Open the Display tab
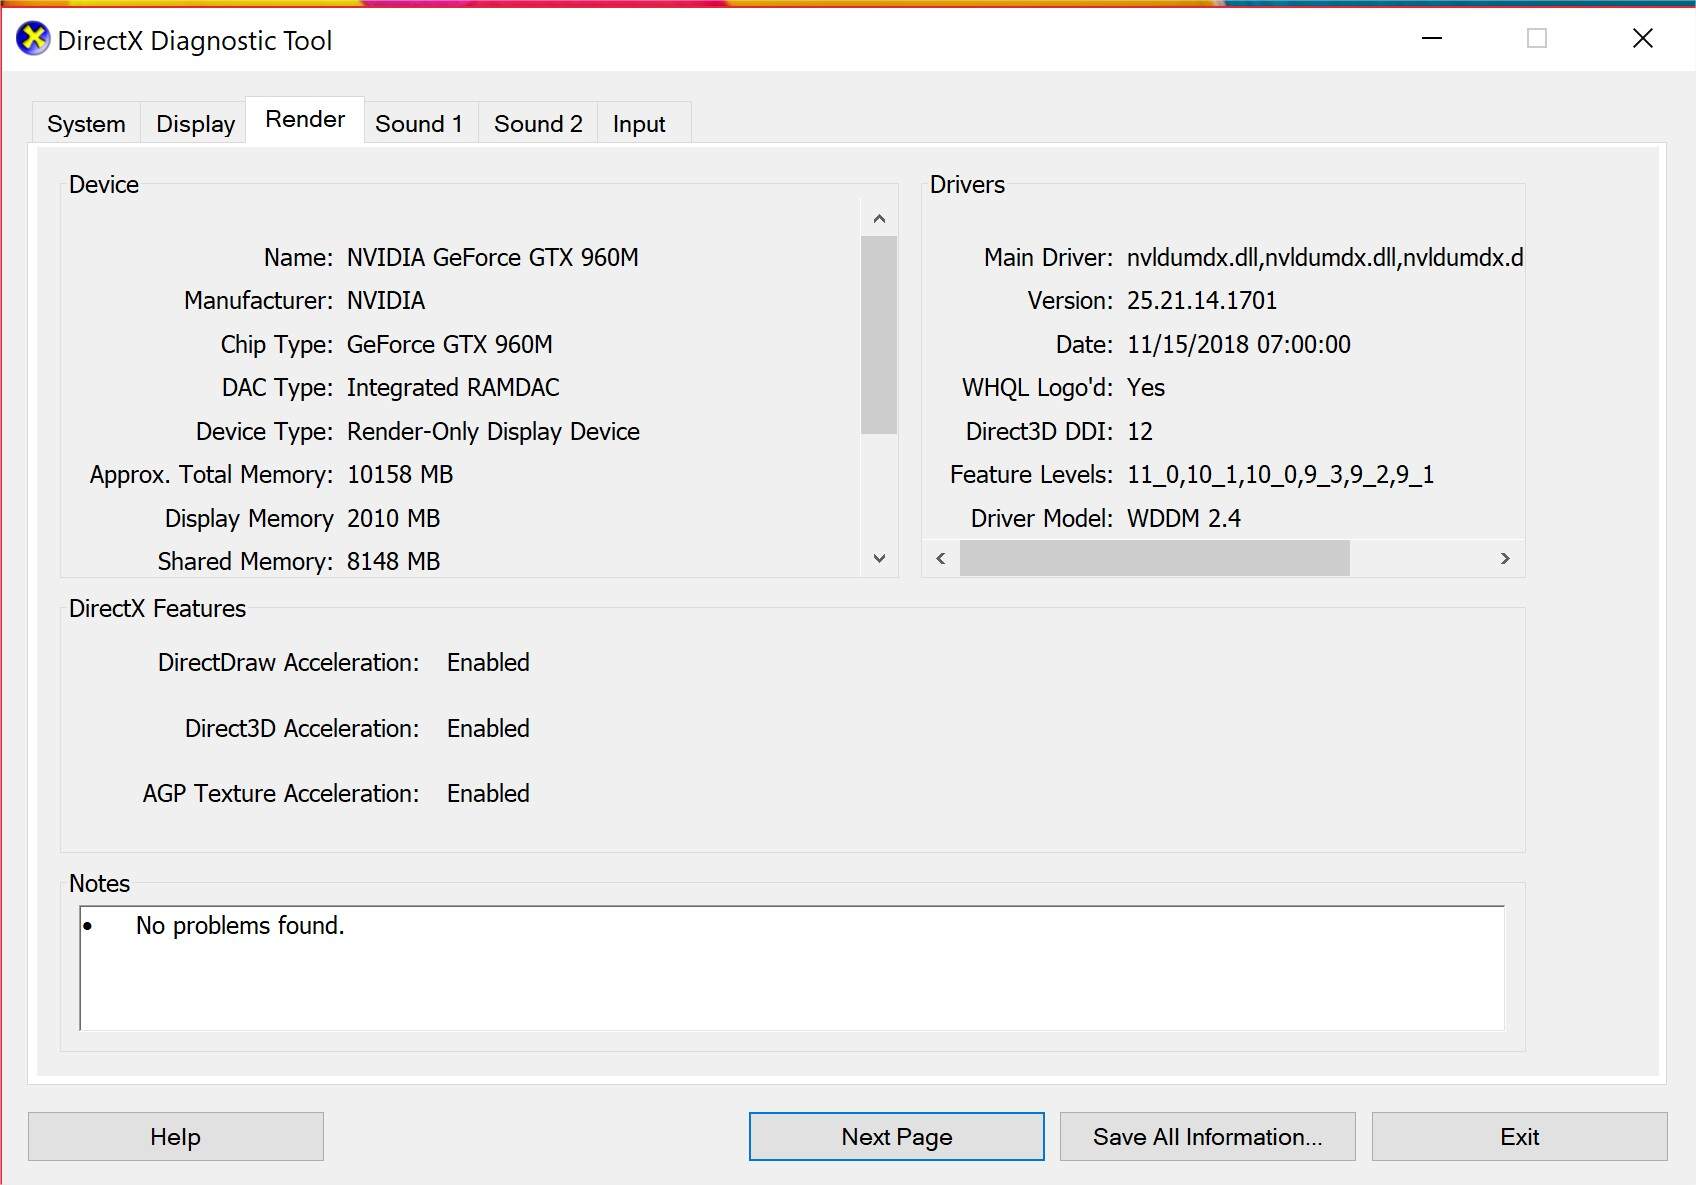 [x=195, y=124]
